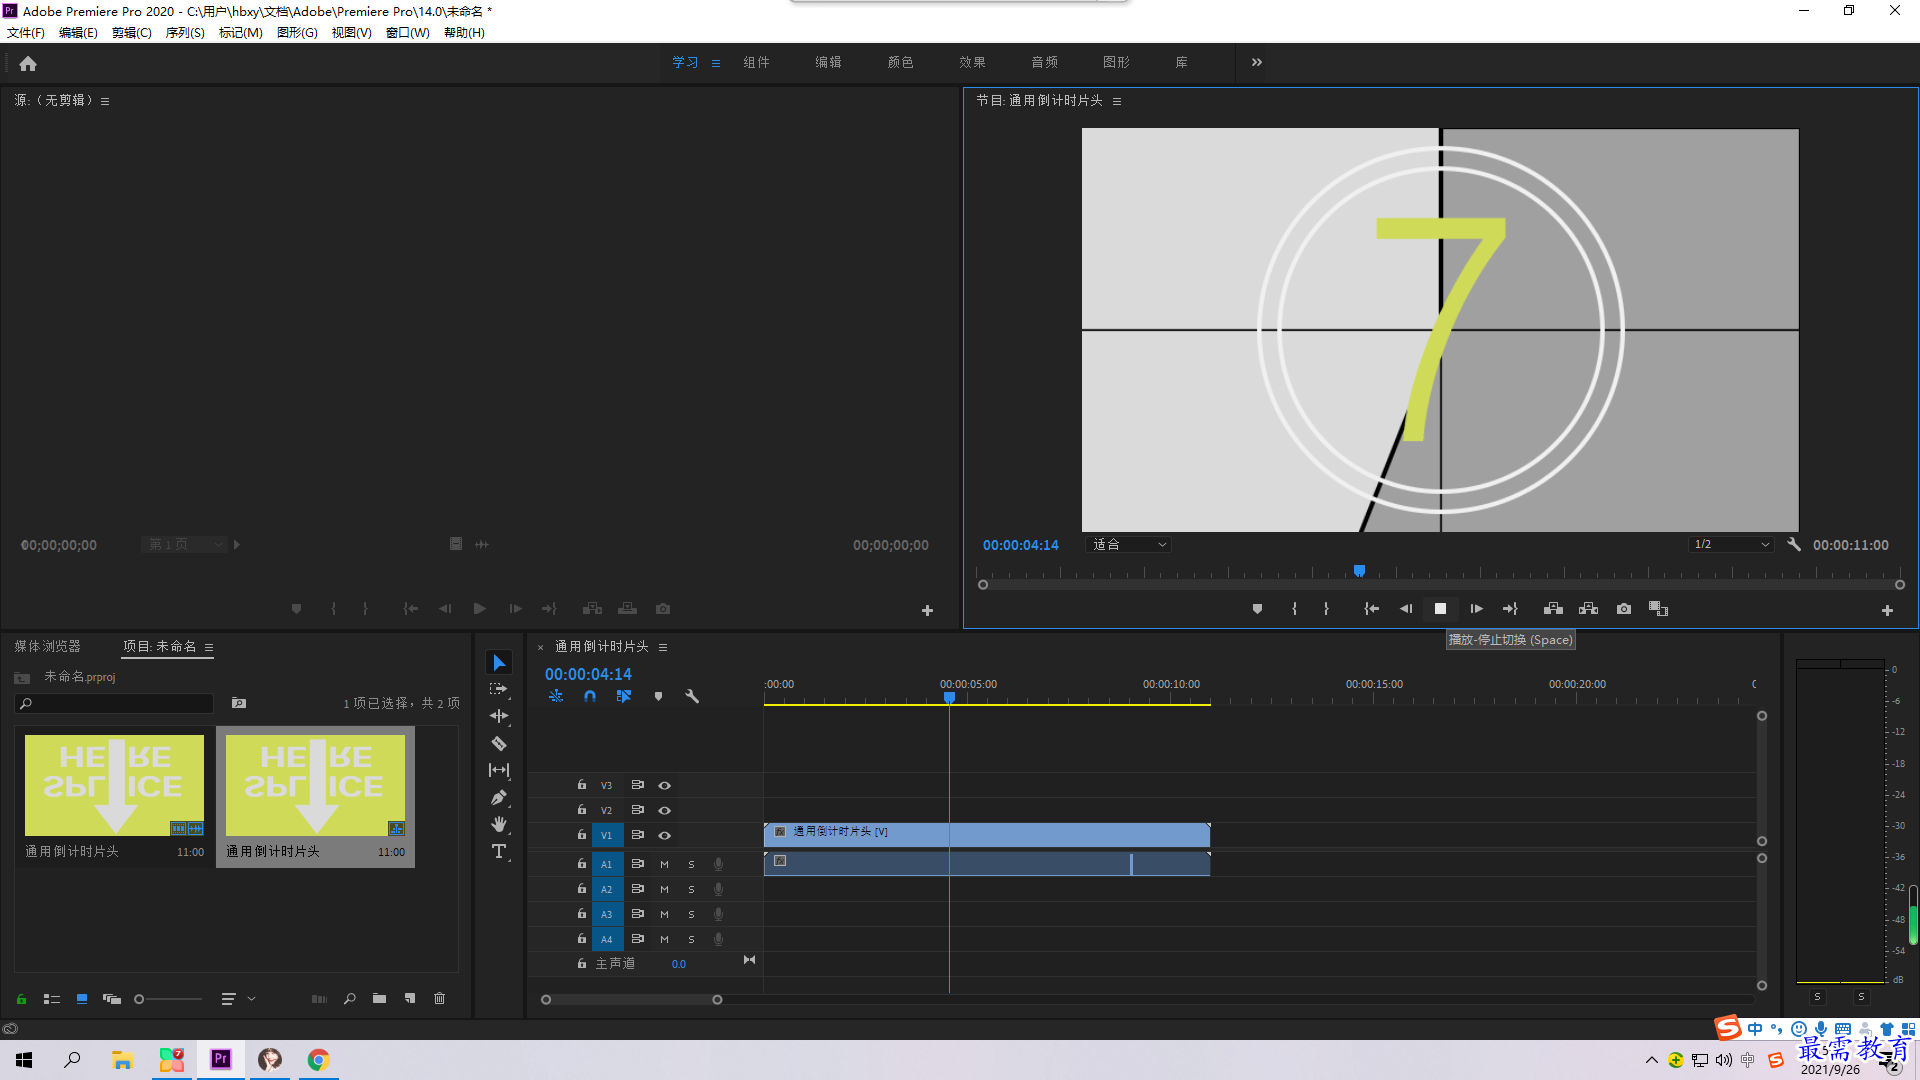Click Find magnifier in Project panel footer
The image size is (1920, 1080).
pos(350,998)
